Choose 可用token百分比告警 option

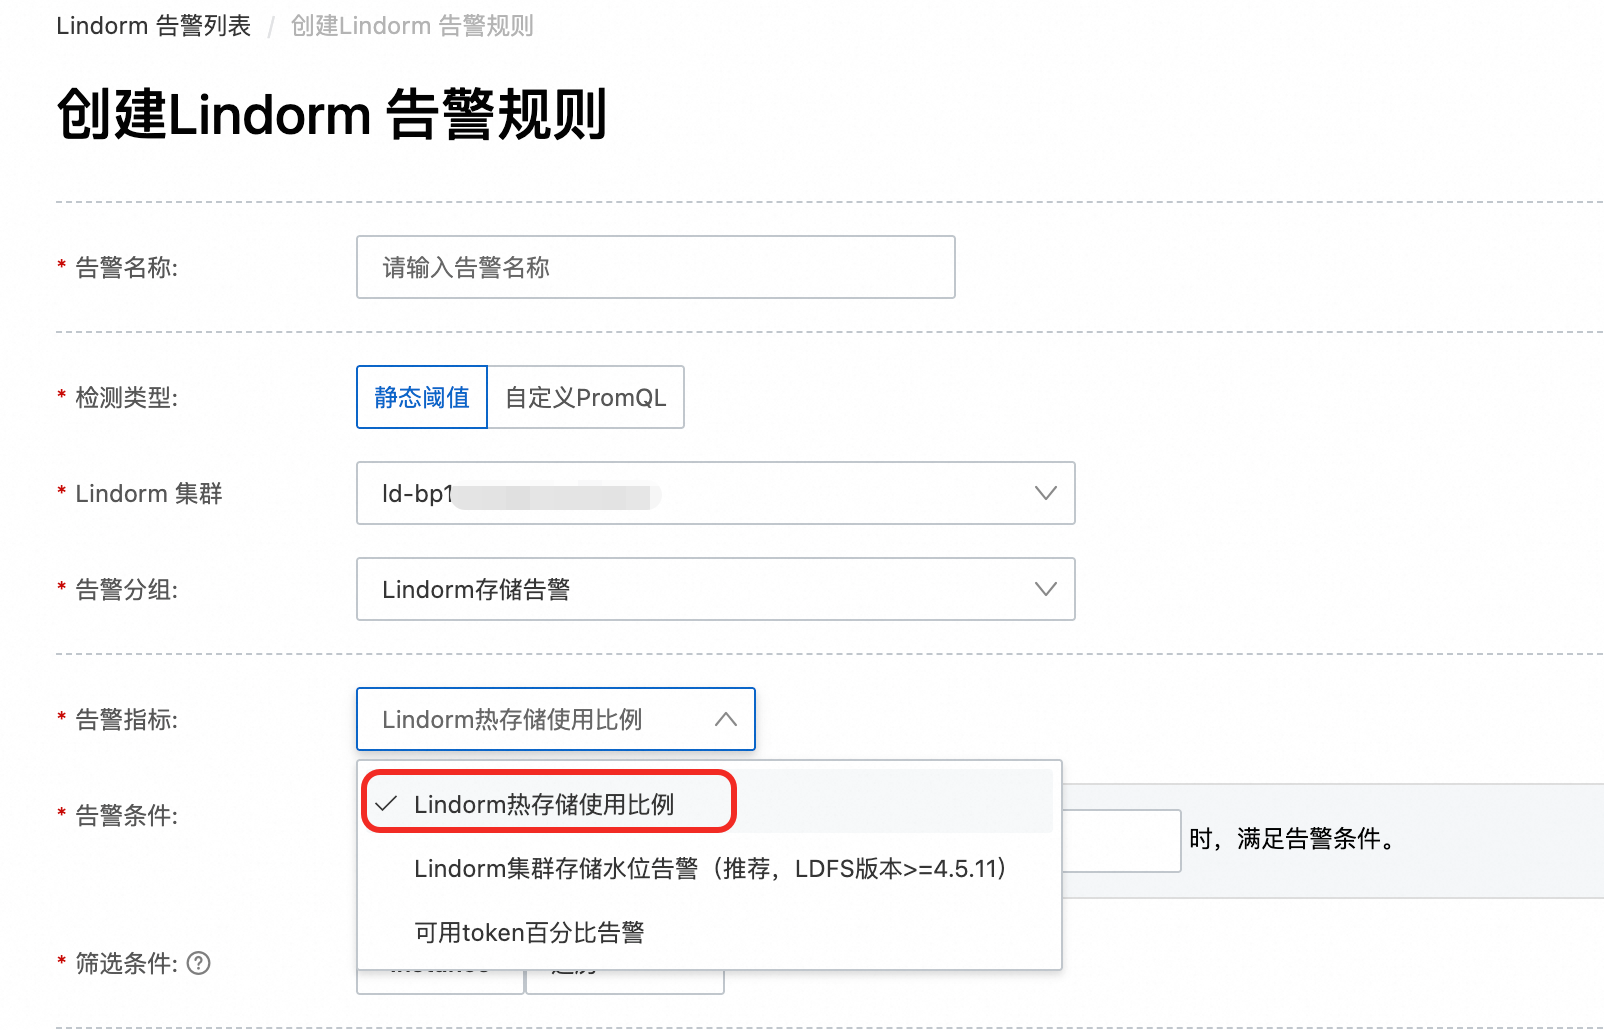[x=529, y=932]
